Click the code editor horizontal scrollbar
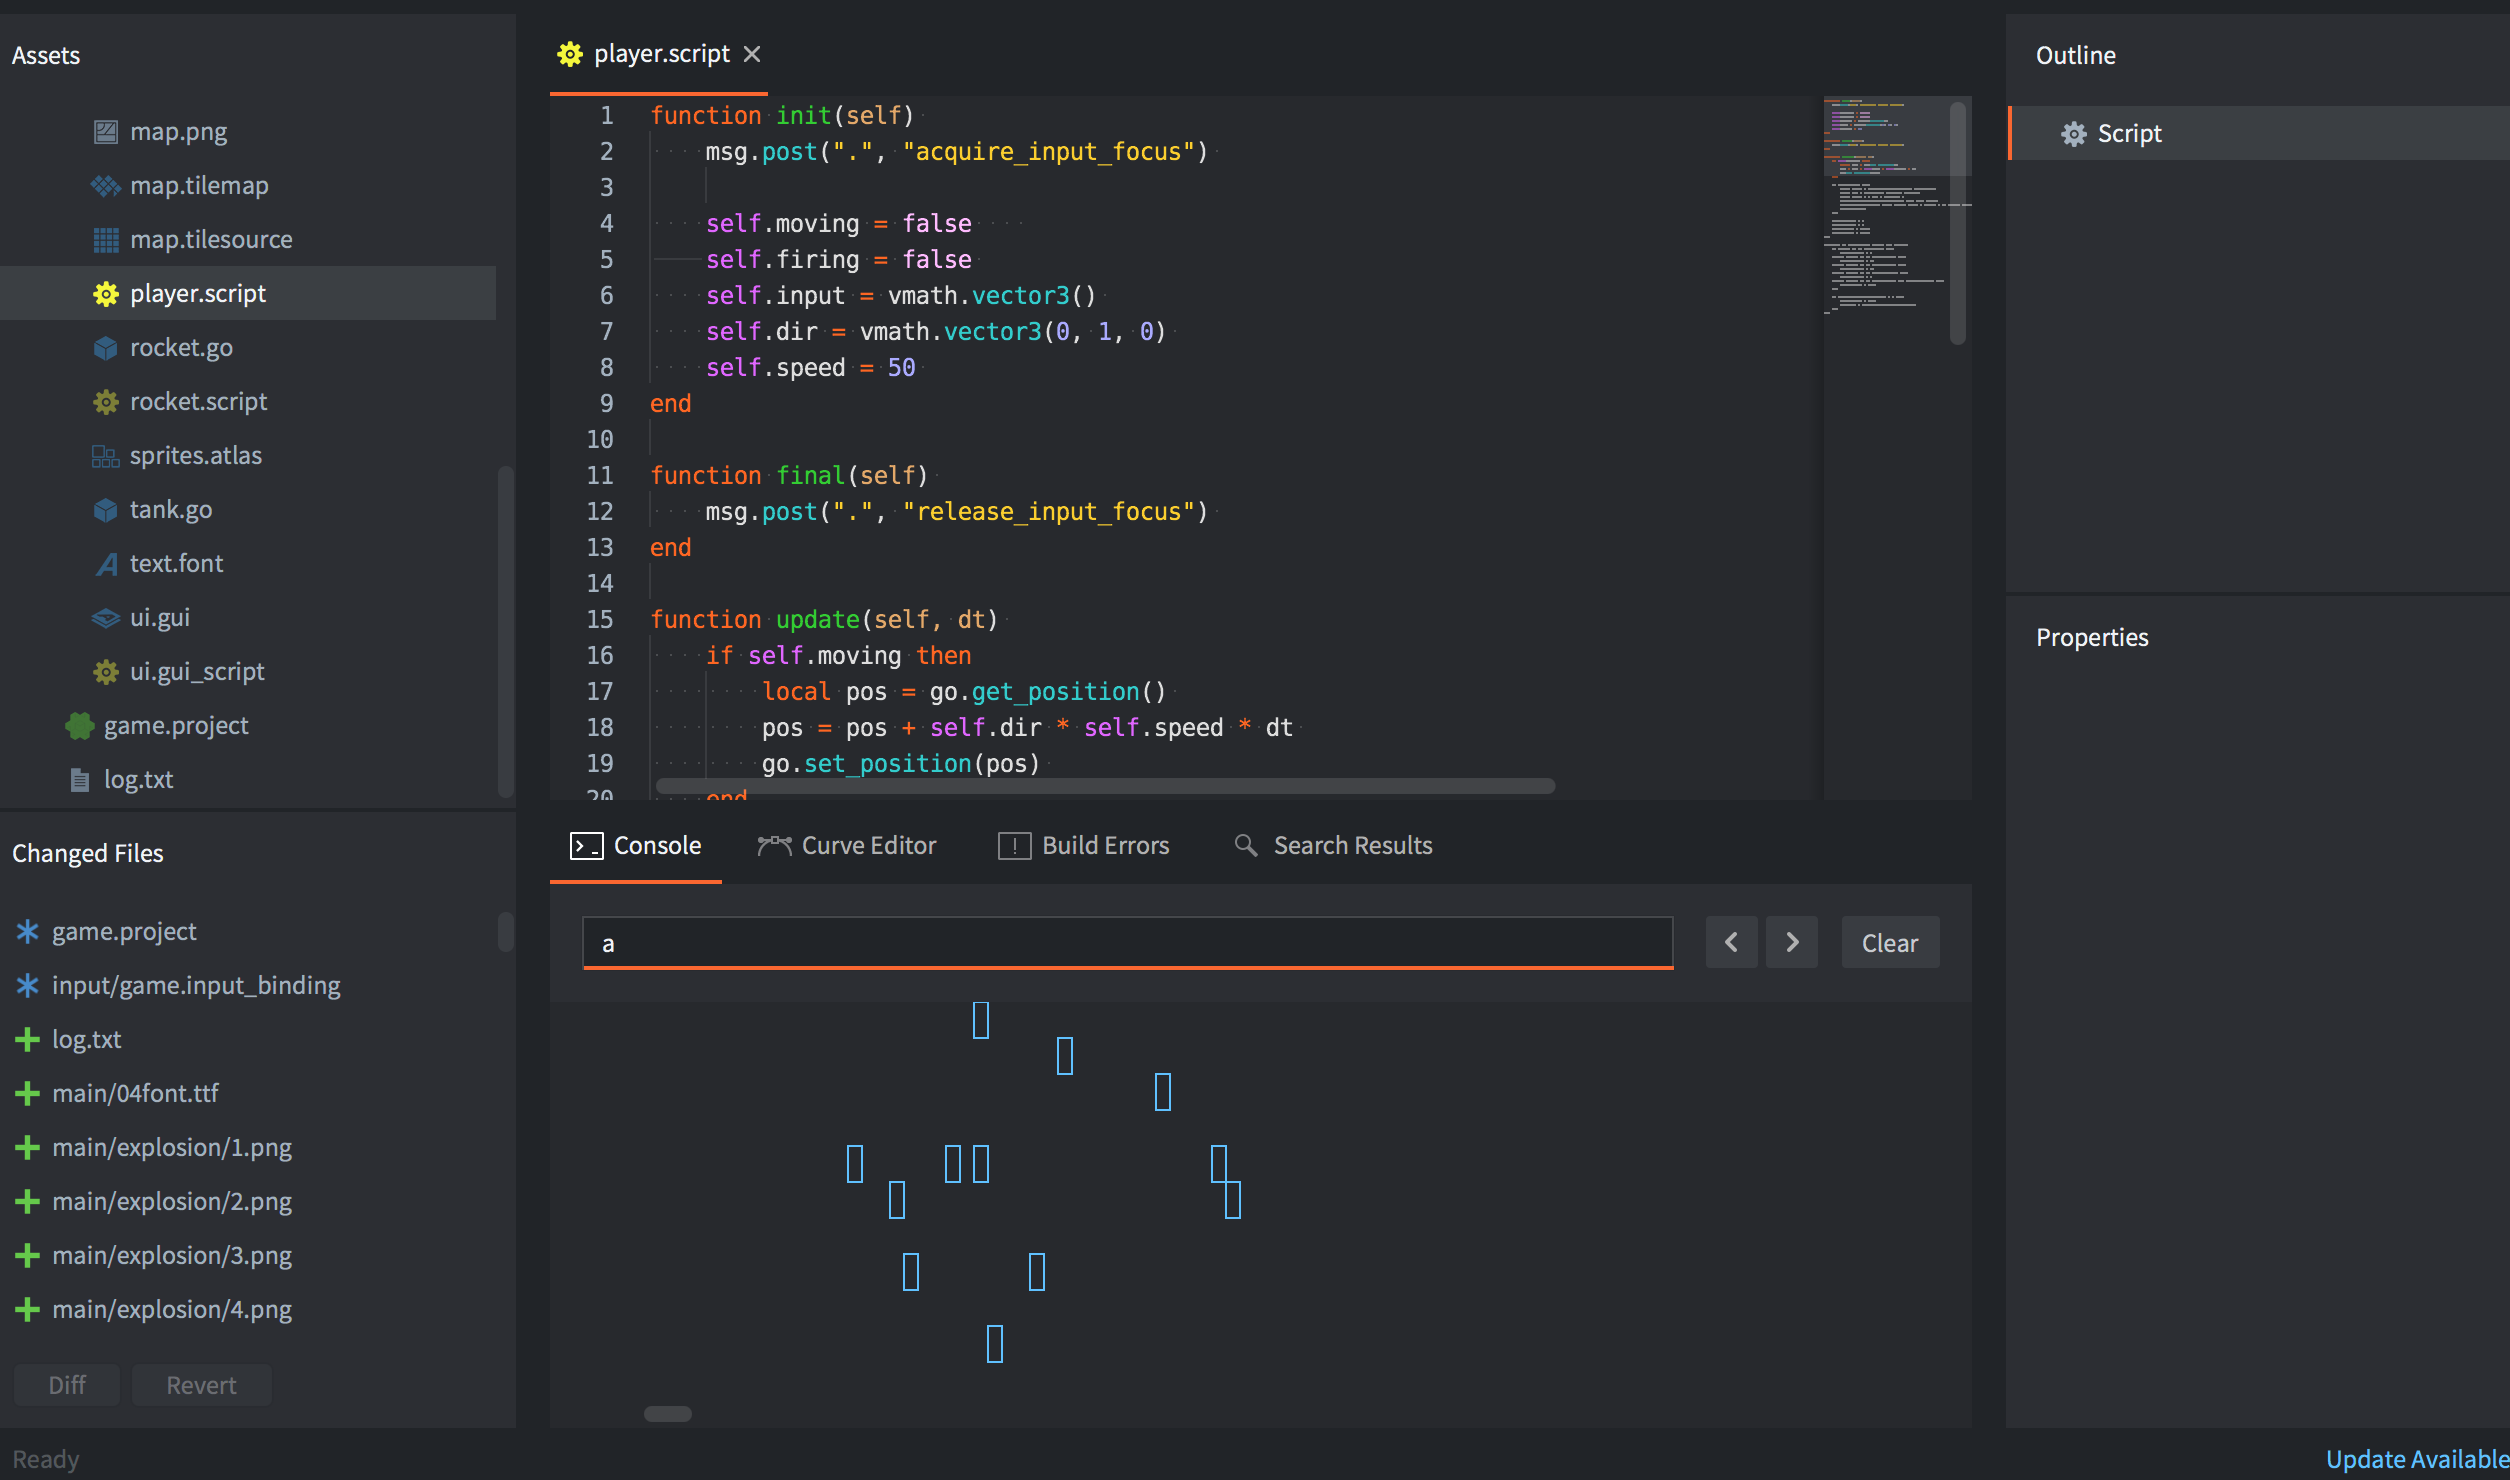Image resolution: width=2510 pixels, height=1480 pixels. [1105, 786]
